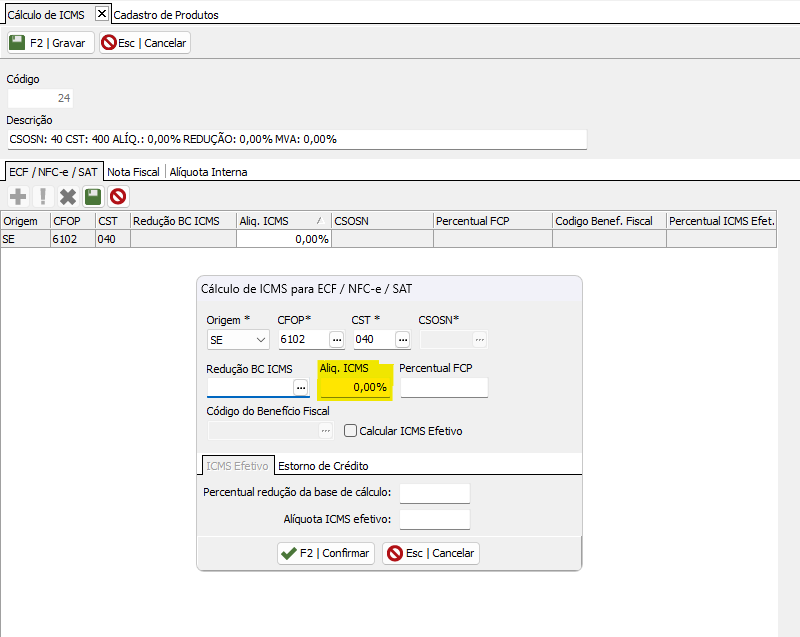Click the plus add-record icon
Screen dimensions: 800x637
[x=18, y=197]
